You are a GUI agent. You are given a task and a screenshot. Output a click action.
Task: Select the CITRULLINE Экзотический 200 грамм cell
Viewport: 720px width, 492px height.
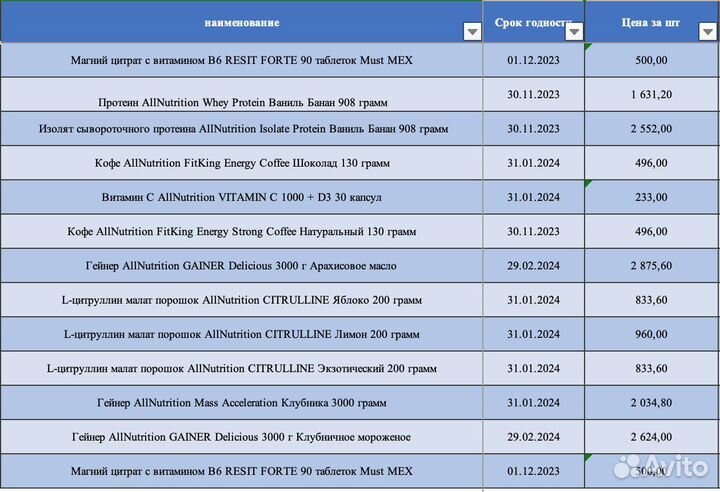[242, 368]
